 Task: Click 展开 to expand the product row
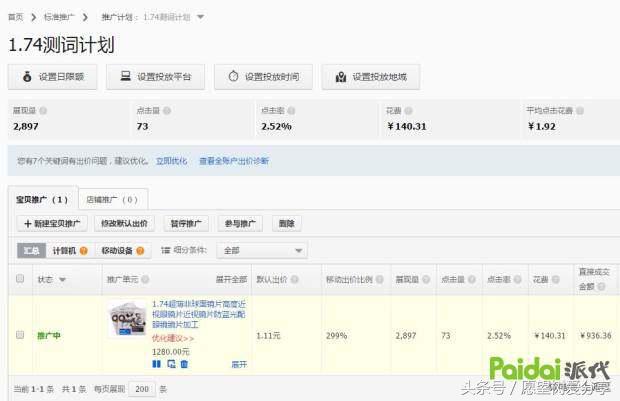[239, 364]
